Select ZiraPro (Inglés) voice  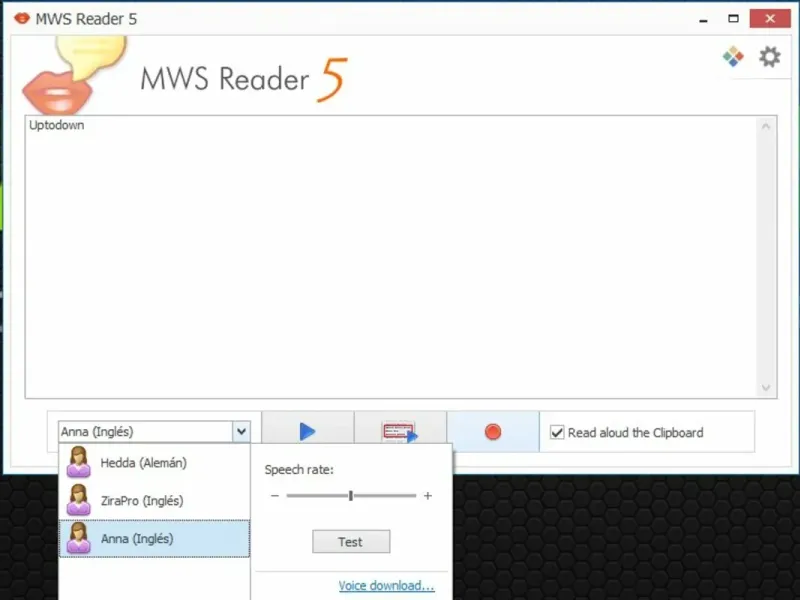click(x=154, y=501)
